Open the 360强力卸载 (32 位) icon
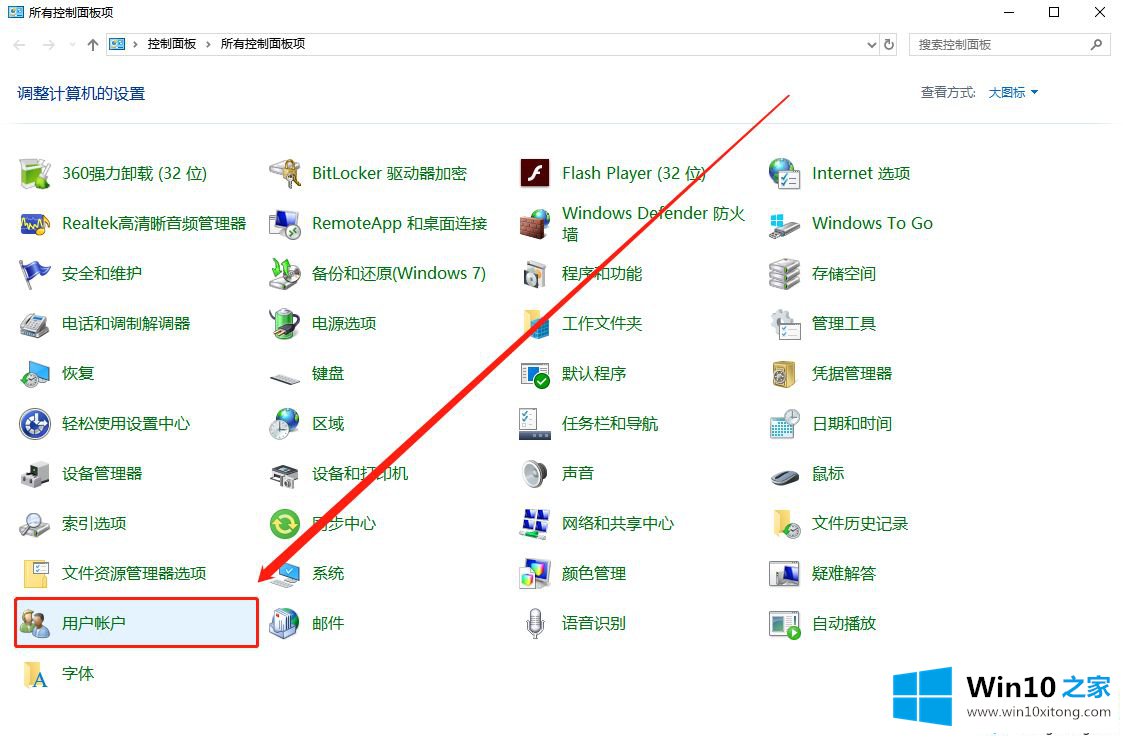Screen dimensions: 1123x738 click(34, 173)
